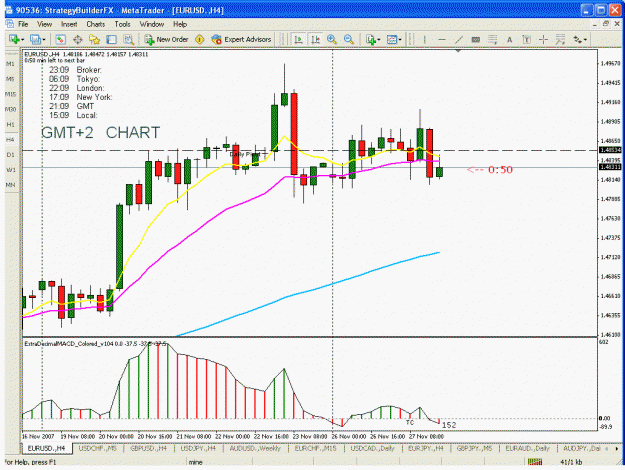Click the connection status bars indicator

(535, 462)
